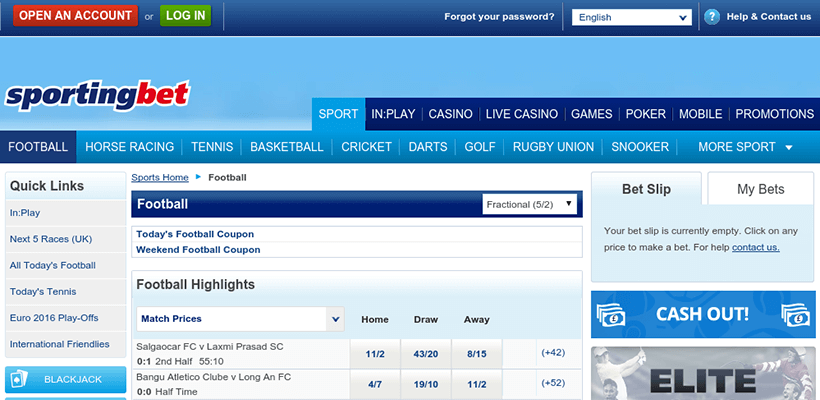Expand the More Sport menu
This screenshot has width=820, height=400.
pos(745,147)
